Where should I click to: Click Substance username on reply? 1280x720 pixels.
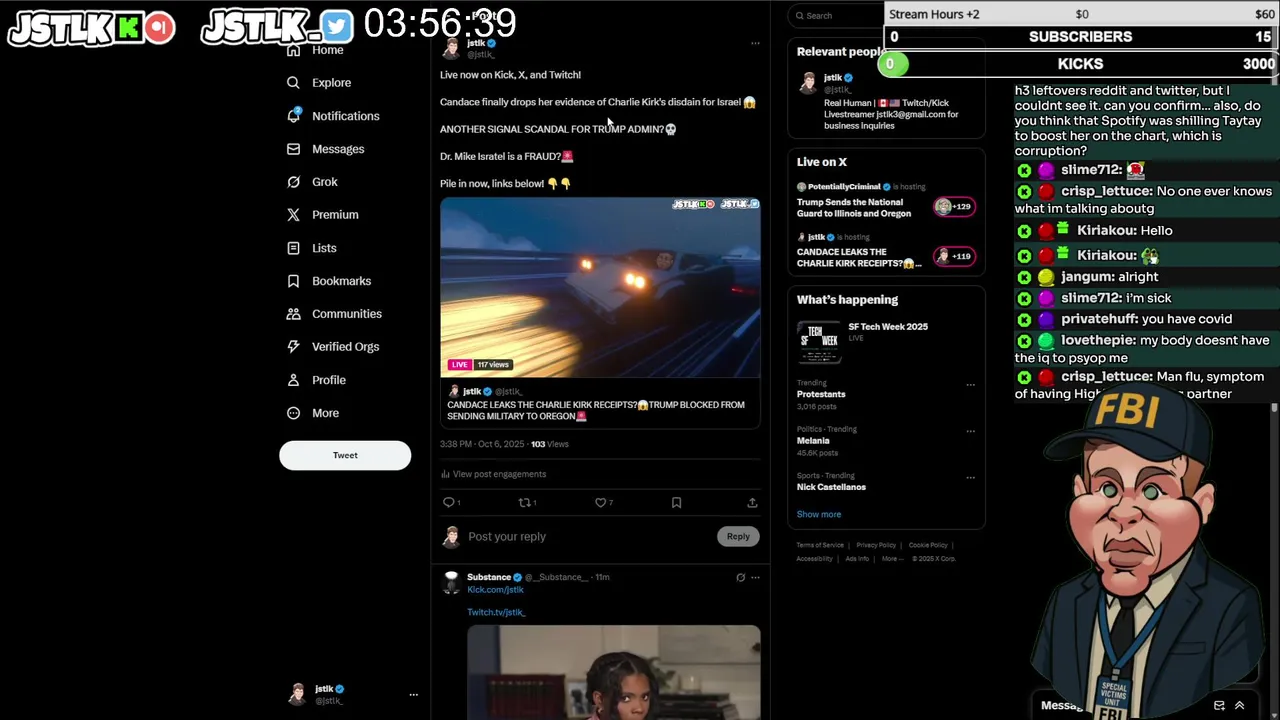coord(489,577)
